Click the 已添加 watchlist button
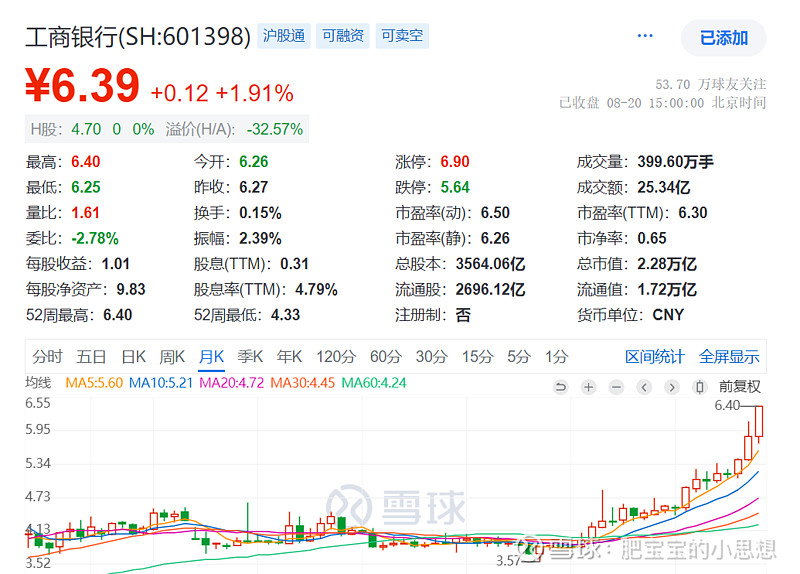The image size is (800, 574). click(x=723, y=38)
